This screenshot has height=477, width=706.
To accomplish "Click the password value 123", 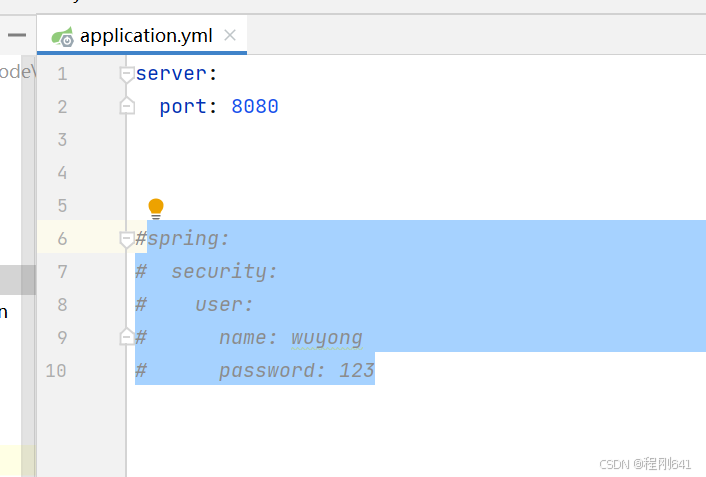I will pyautogui.click(x=356, y=370).
